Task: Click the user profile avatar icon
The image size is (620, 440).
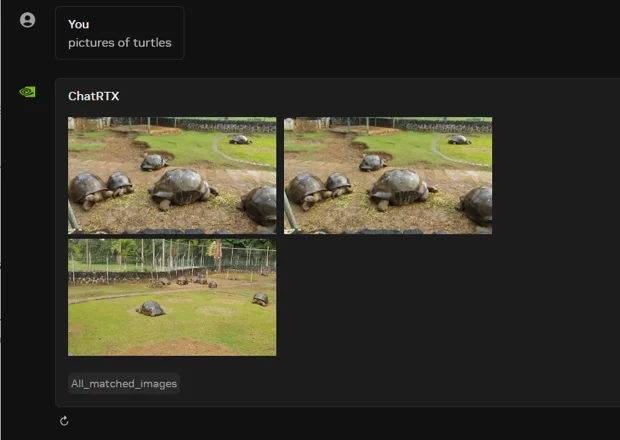Action: pyautogui.click(x=27, y=20)
